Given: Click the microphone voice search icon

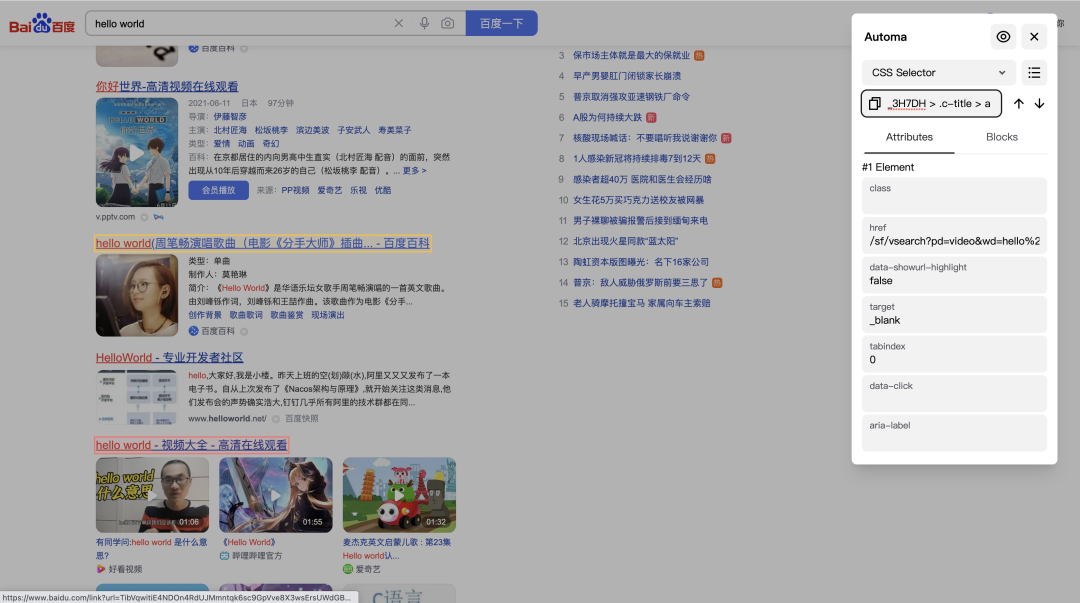Looking at the screenshot, I should point(424,23).
